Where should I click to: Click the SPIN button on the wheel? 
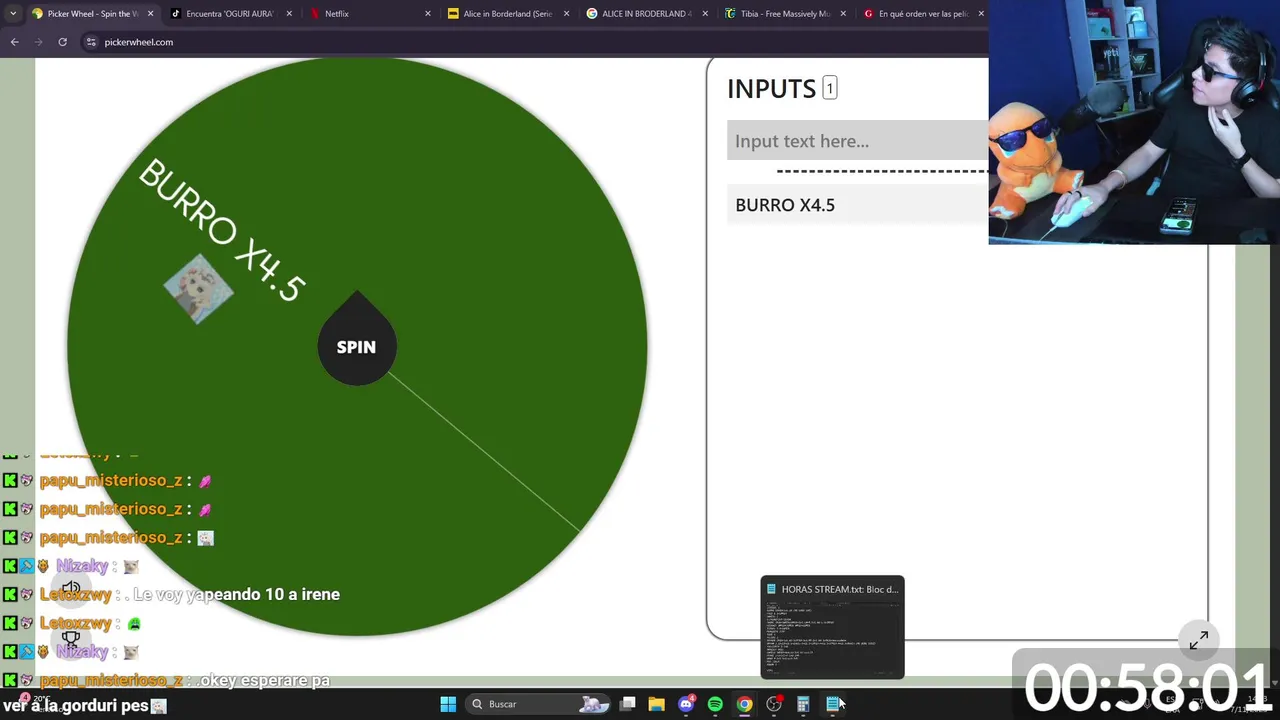tap(357, 347)
